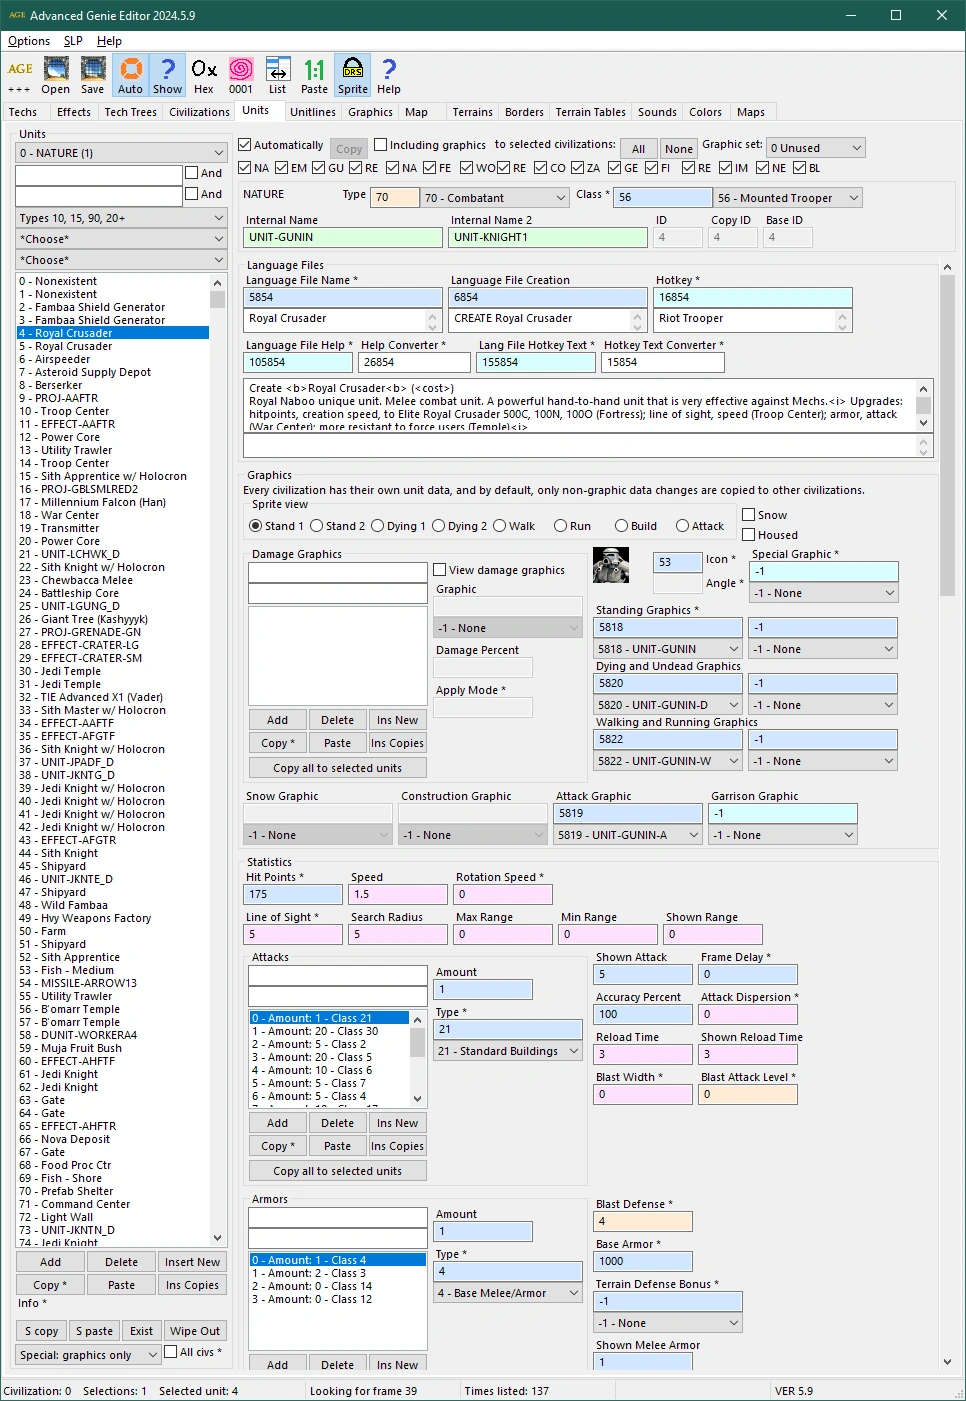Open a data file with Open icon
This screenshot has width=966, height=1401.
(56, 76)
